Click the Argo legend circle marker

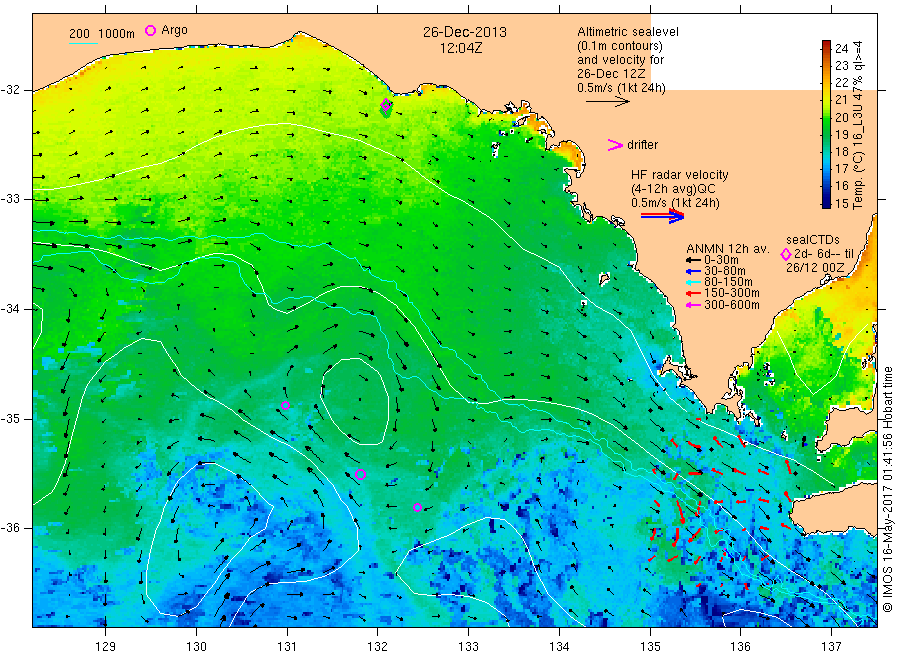(x=150, y=30)
